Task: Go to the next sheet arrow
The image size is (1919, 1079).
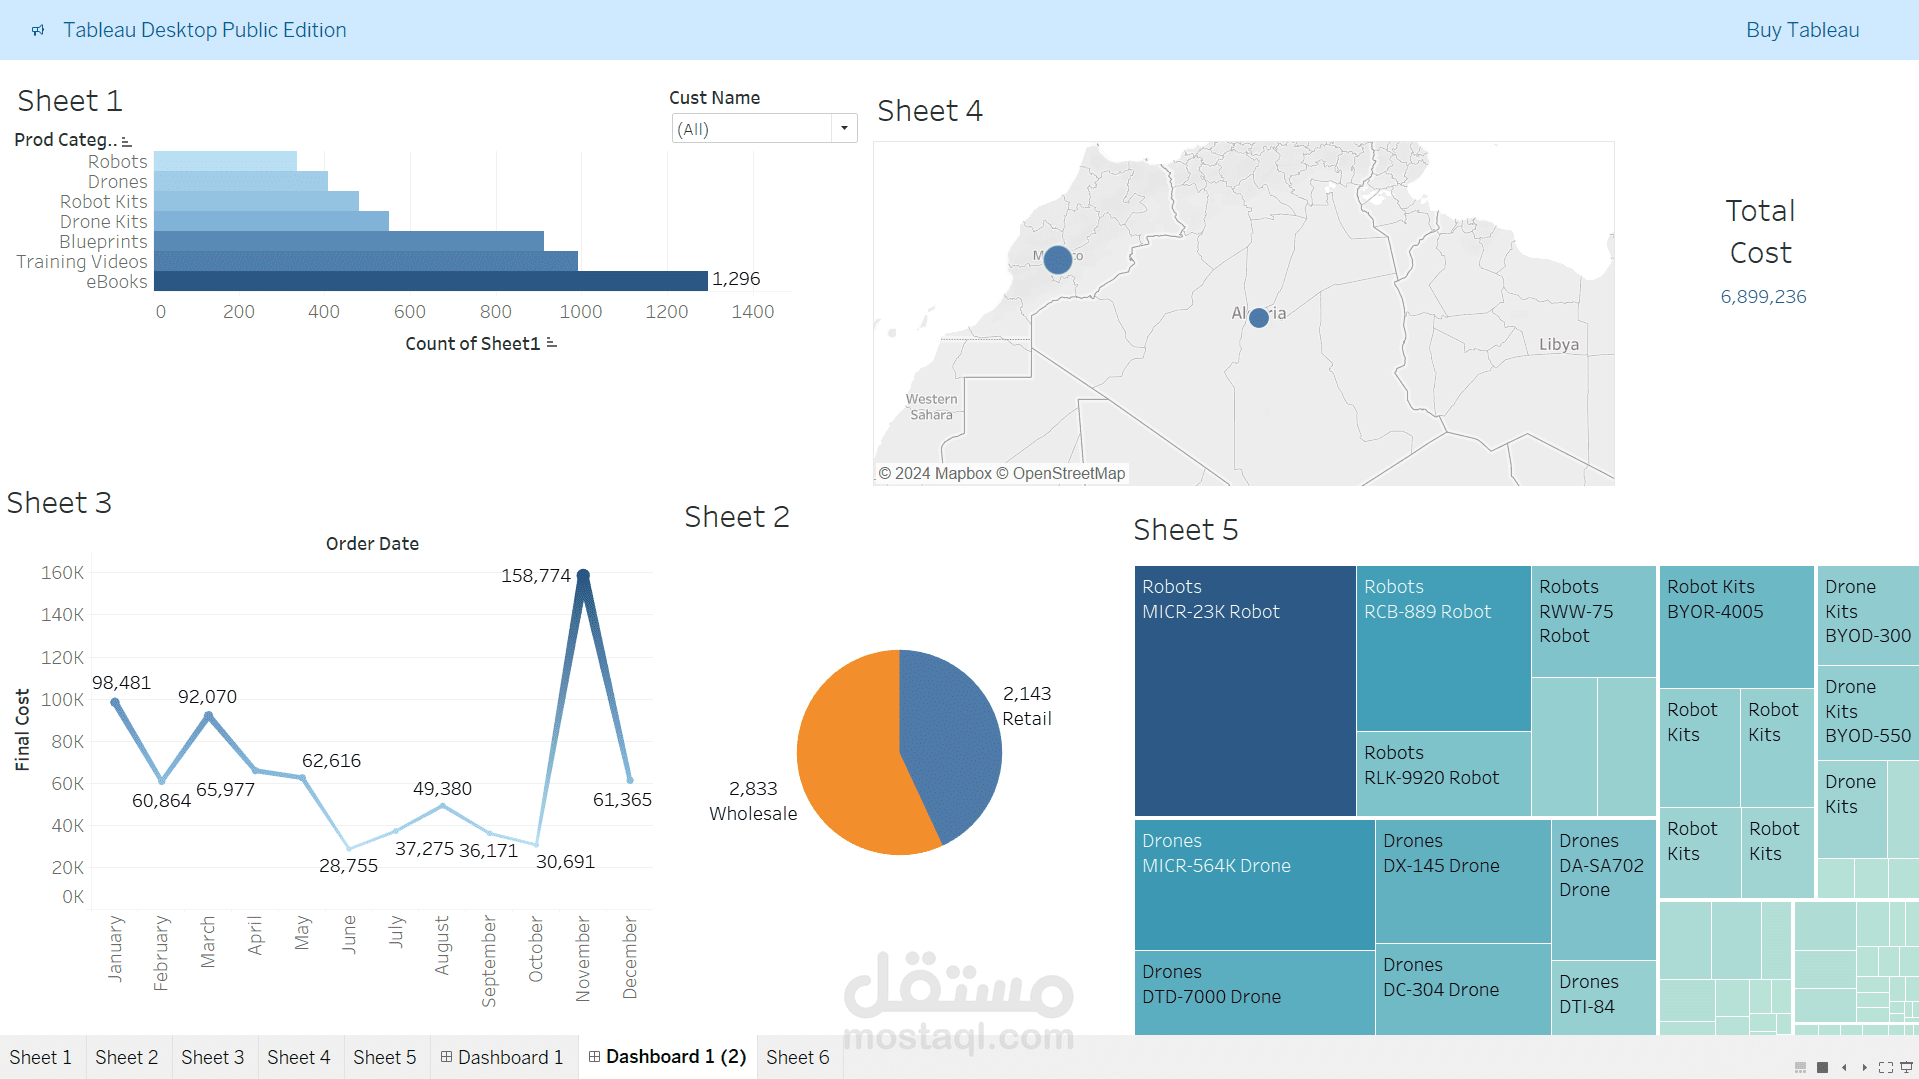Action: [1864, 1067]
